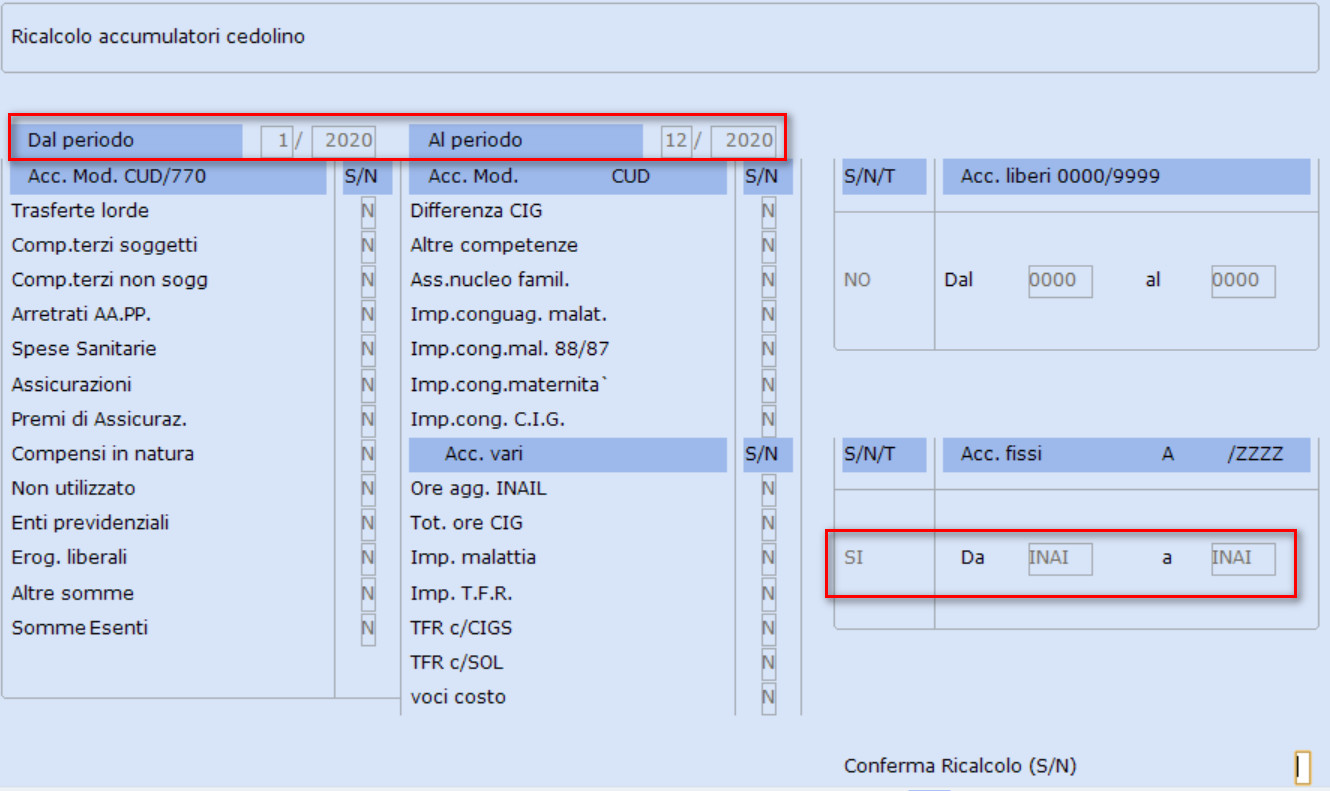Focus the TFR c/CIGS S/N field
The image size is (1330, 791).
coord(768,628)
